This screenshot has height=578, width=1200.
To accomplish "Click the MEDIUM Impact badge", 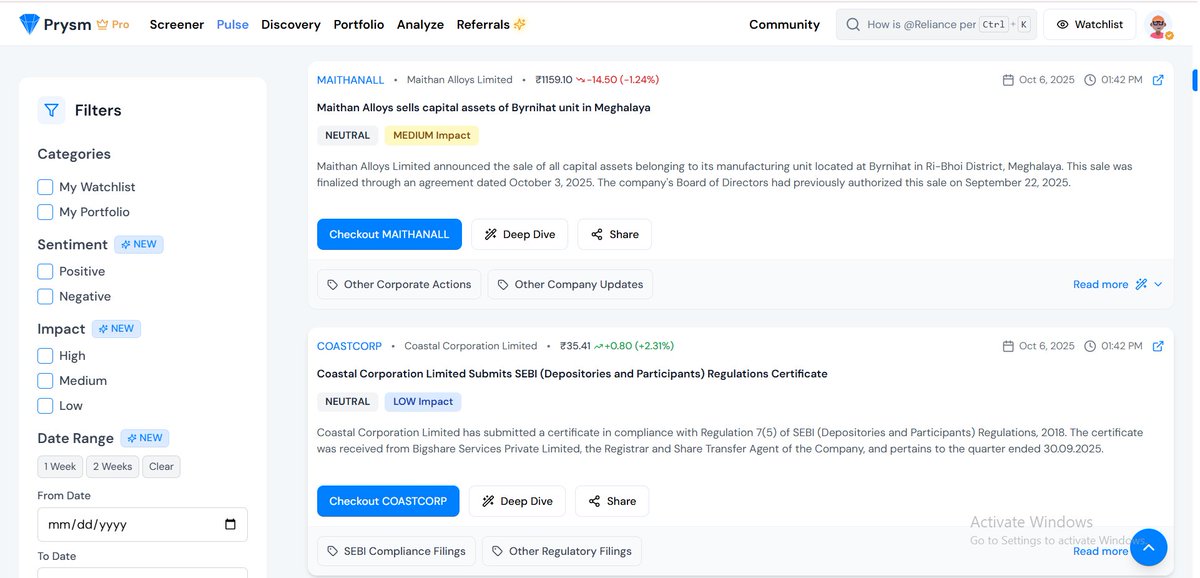I will (432, 135).
